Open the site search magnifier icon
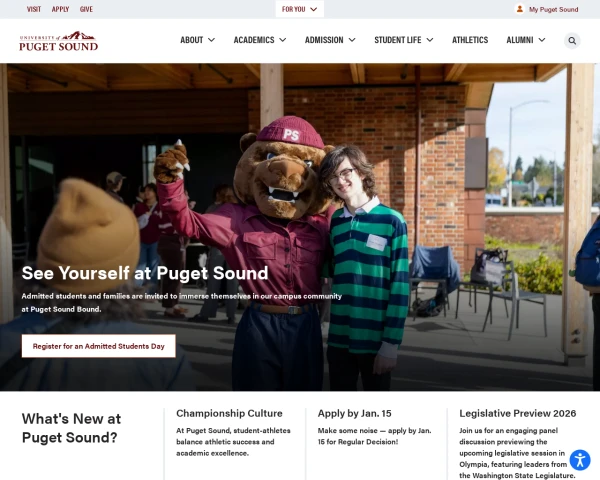The image size is (600, 480). tap(572, 41)
